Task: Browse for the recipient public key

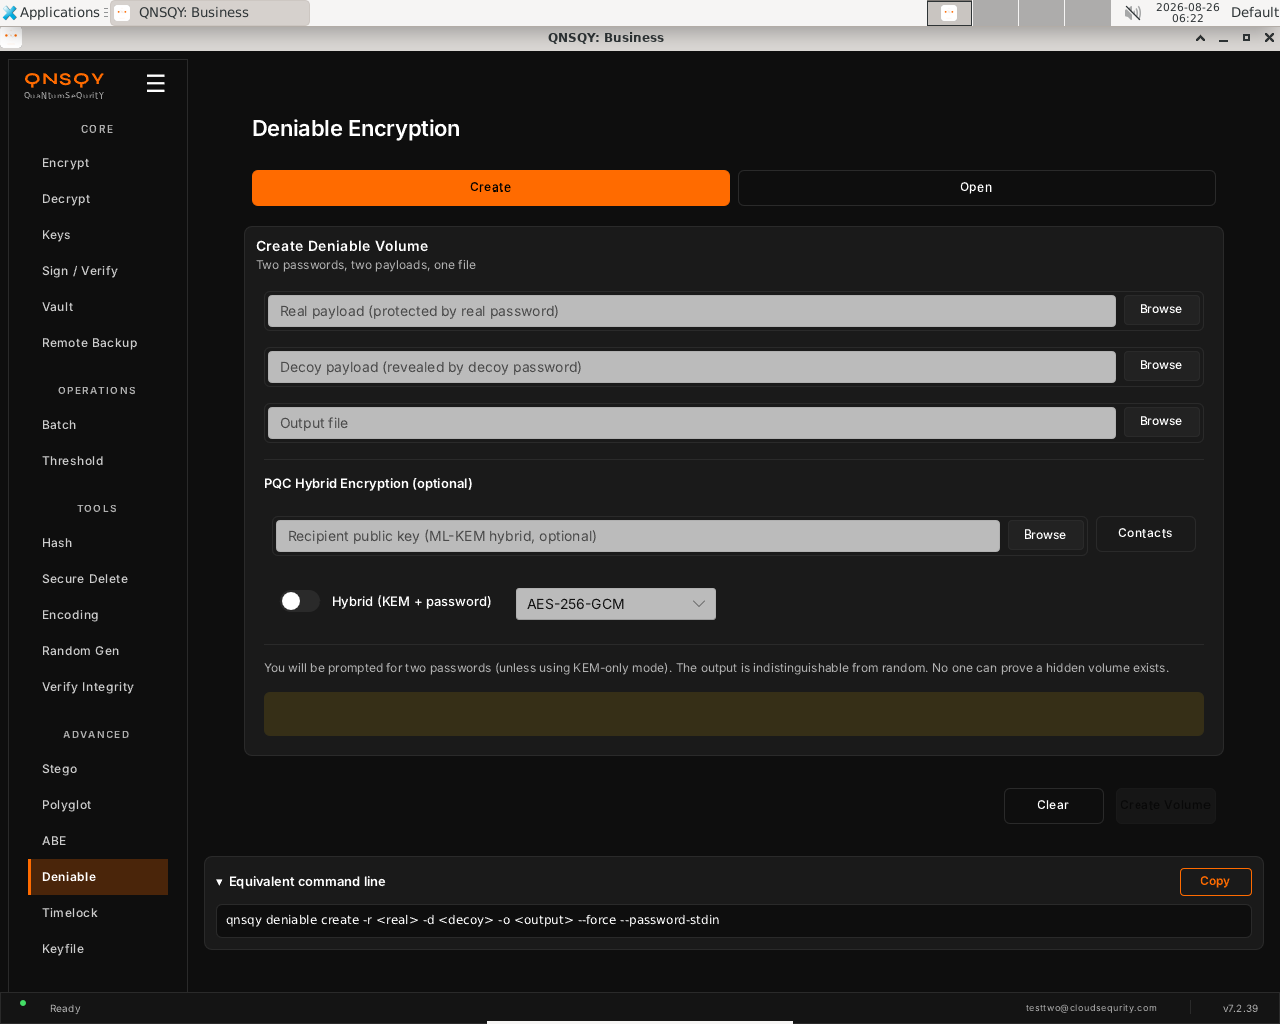Action: click(1045, 536)
